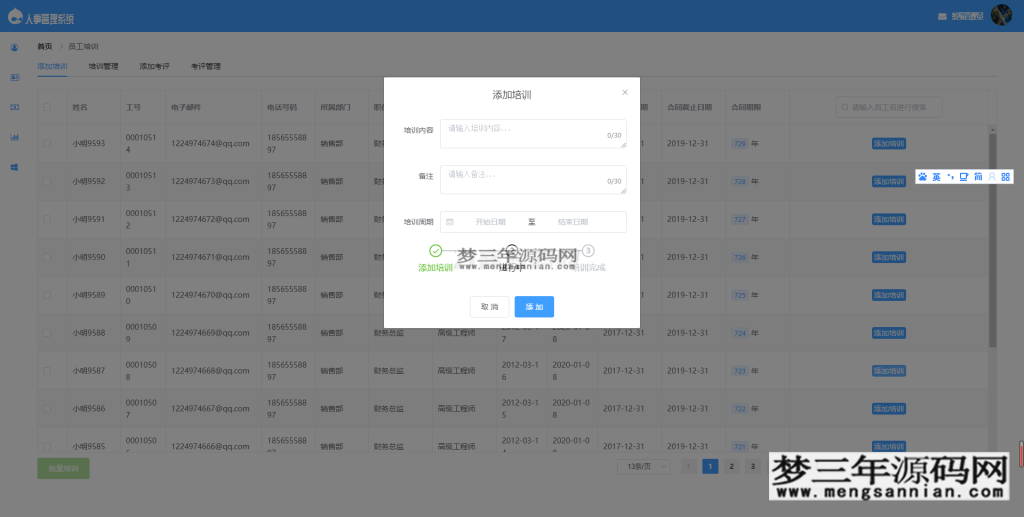Click the 开始日期 start date field
The image size is (1024, 517).
[x=490, y=222]
